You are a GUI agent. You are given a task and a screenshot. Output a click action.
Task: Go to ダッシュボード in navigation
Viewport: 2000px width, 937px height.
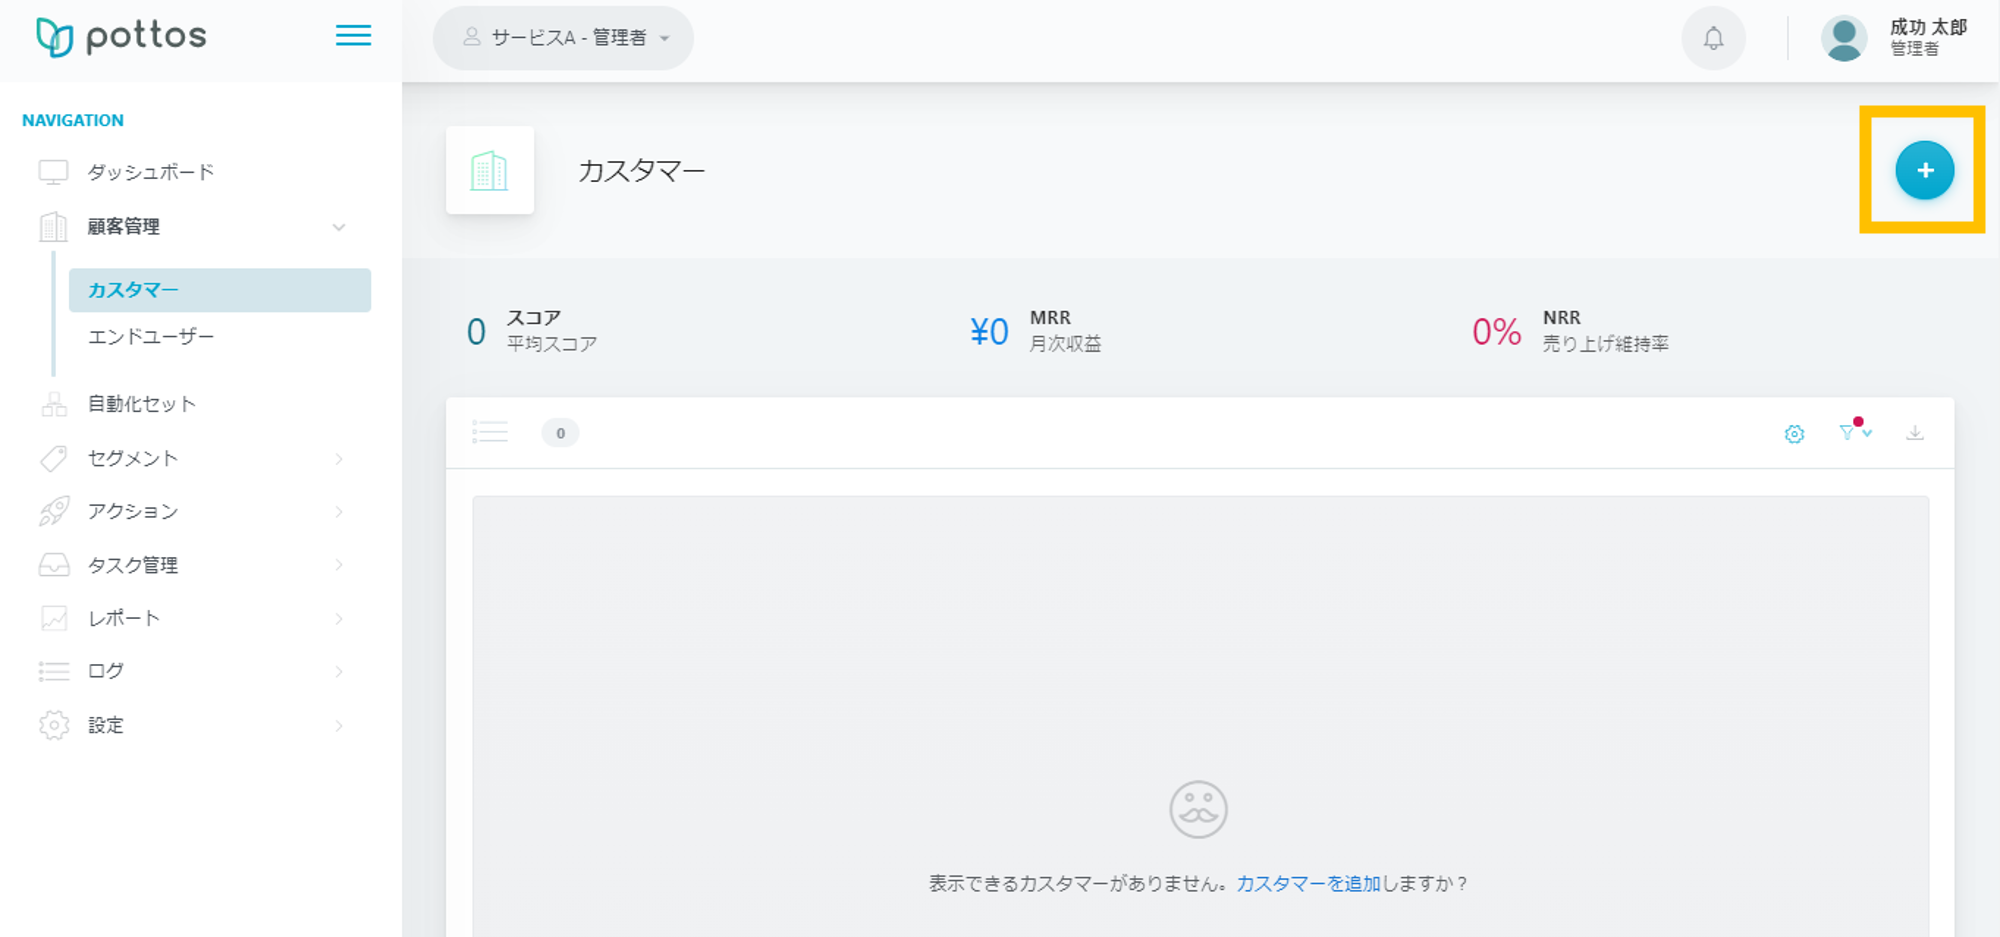point(150,172)
